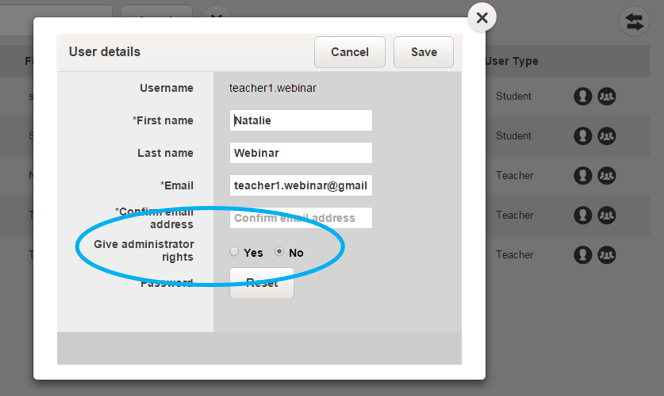Viewport: 664px width, 396px height.
Task: Select Yes for administrator rights
Action: click(x=234, y=252)
